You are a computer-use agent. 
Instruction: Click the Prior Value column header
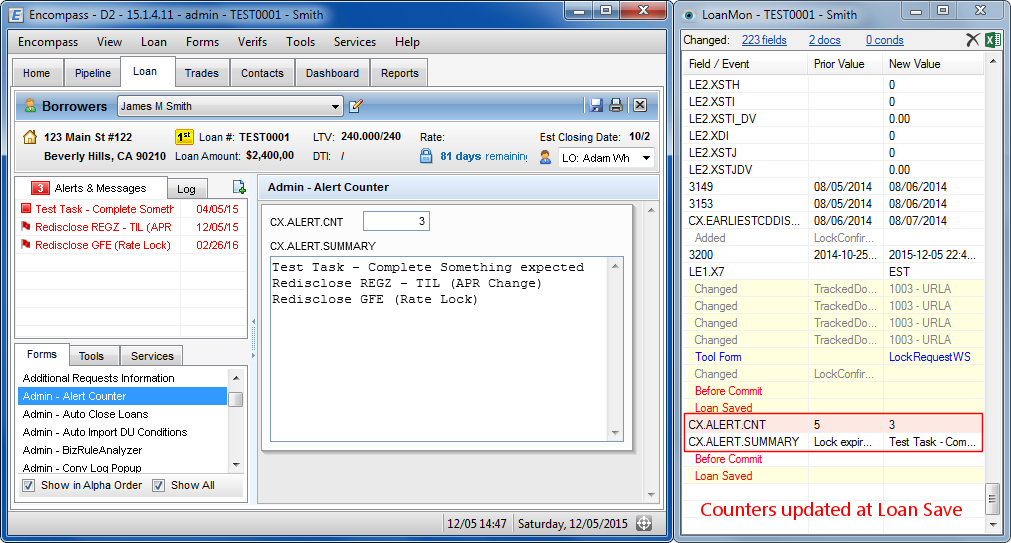(845, 64)
